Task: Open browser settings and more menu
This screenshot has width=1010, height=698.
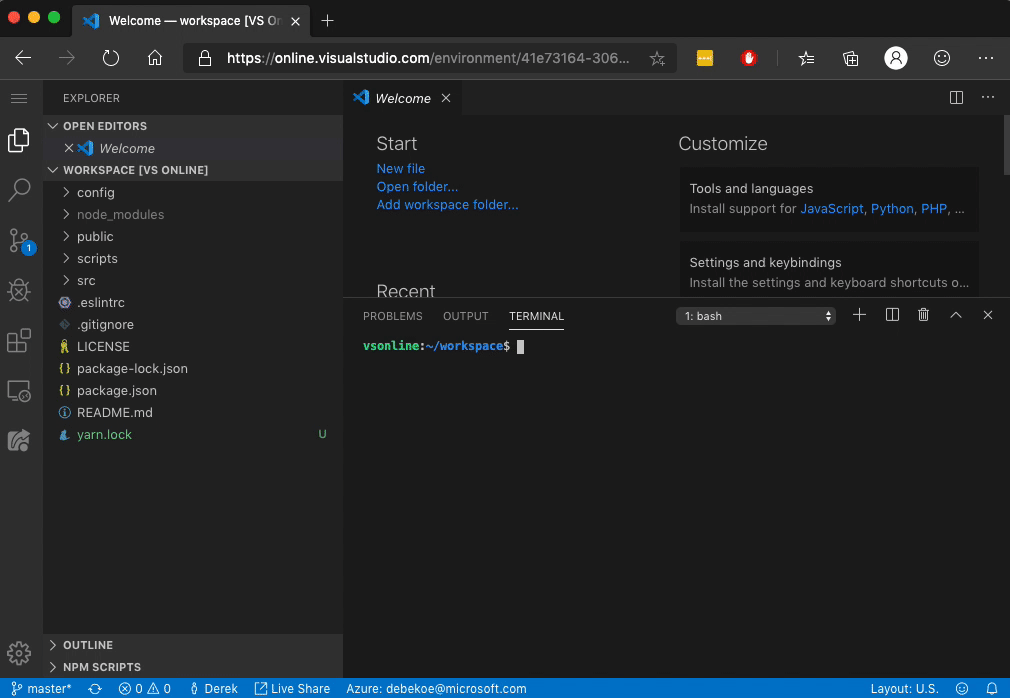Action: pos(986,58)
